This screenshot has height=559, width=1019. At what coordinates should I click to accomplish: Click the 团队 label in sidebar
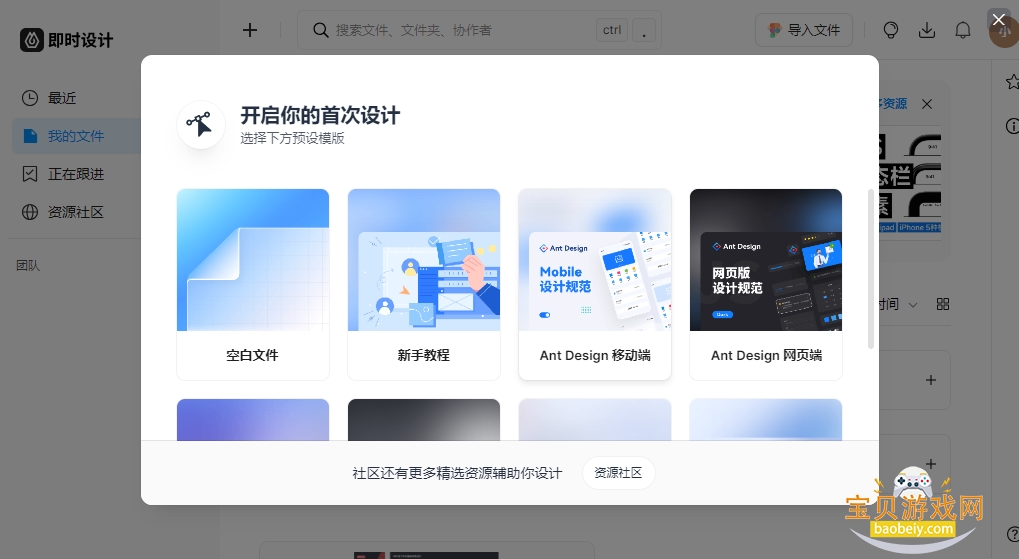pyautogui.click(x=28, y=265)
